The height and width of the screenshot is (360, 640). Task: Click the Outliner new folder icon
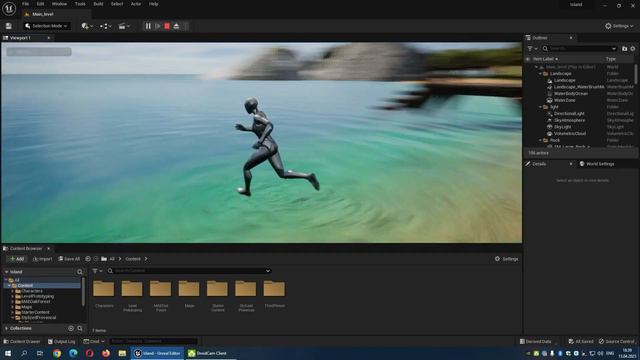(x=624, y=49)
